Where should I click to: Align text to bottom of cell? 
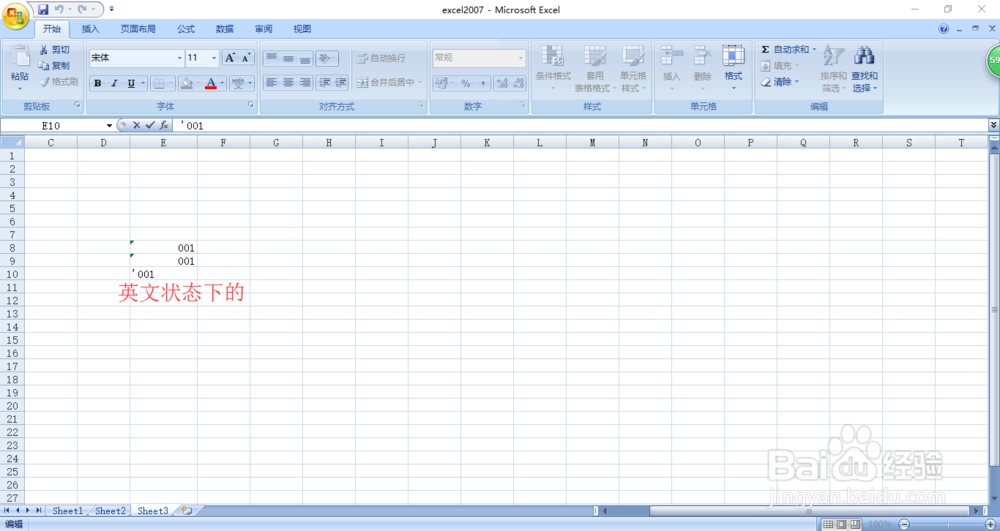305,58
